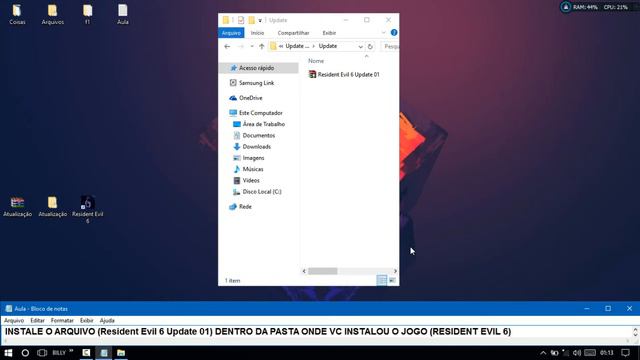Open Downloads in navigation pane
This screenshot has height=360, width=640.
tap(258, 147)
